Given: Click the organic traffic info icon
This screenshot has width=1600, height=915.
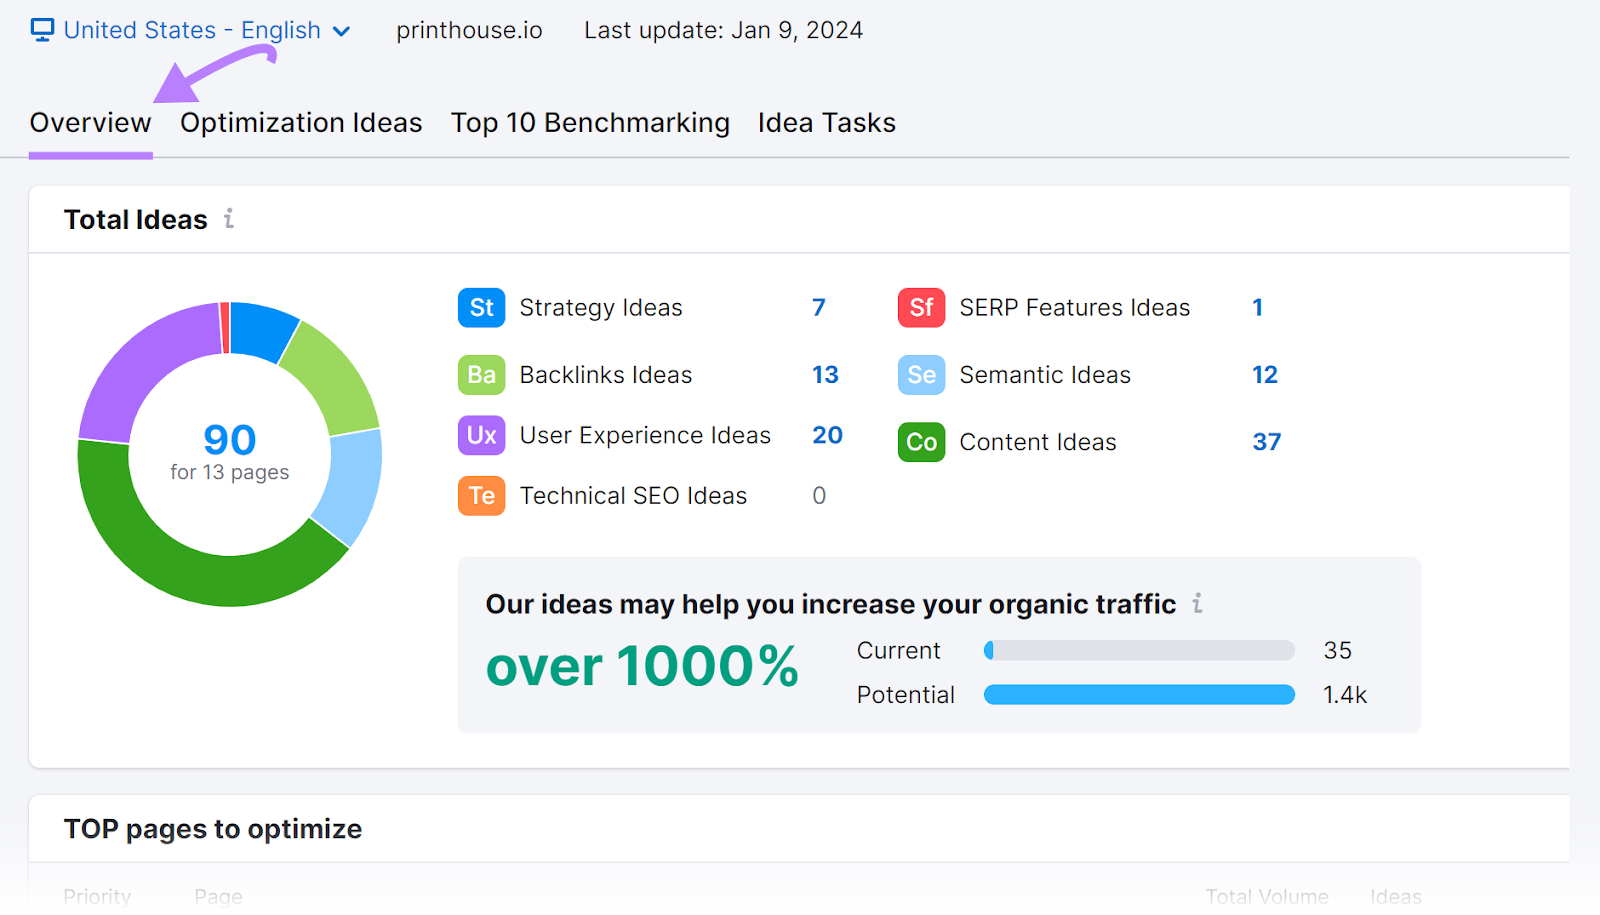Looking at the screenshot, I should pos(1197,603).
